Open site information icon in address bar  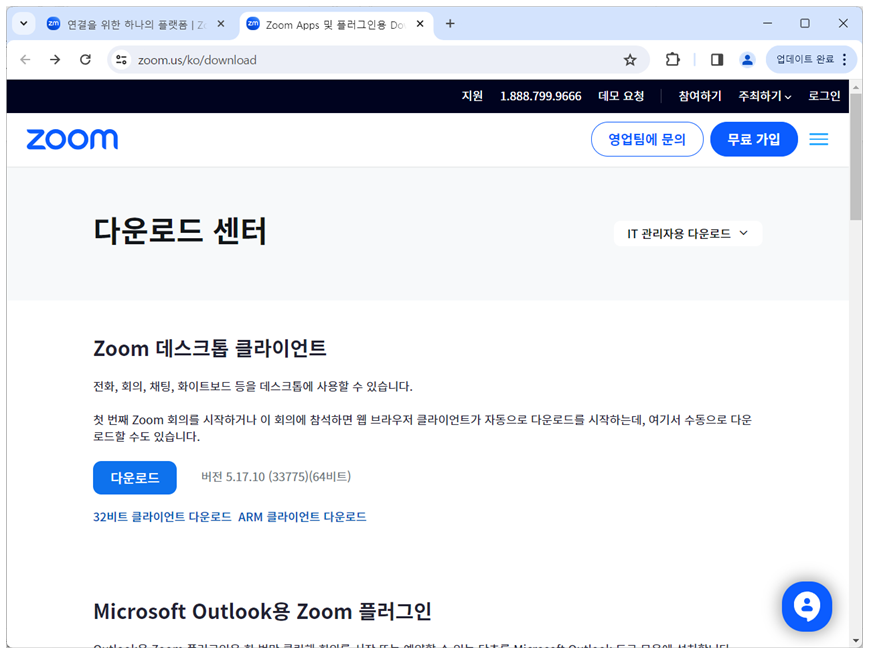click(121, 60)
